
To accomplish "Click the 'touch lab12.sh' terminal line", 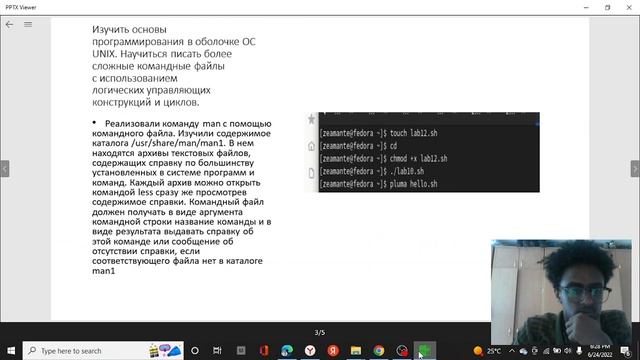I will [x=378, y=133].
